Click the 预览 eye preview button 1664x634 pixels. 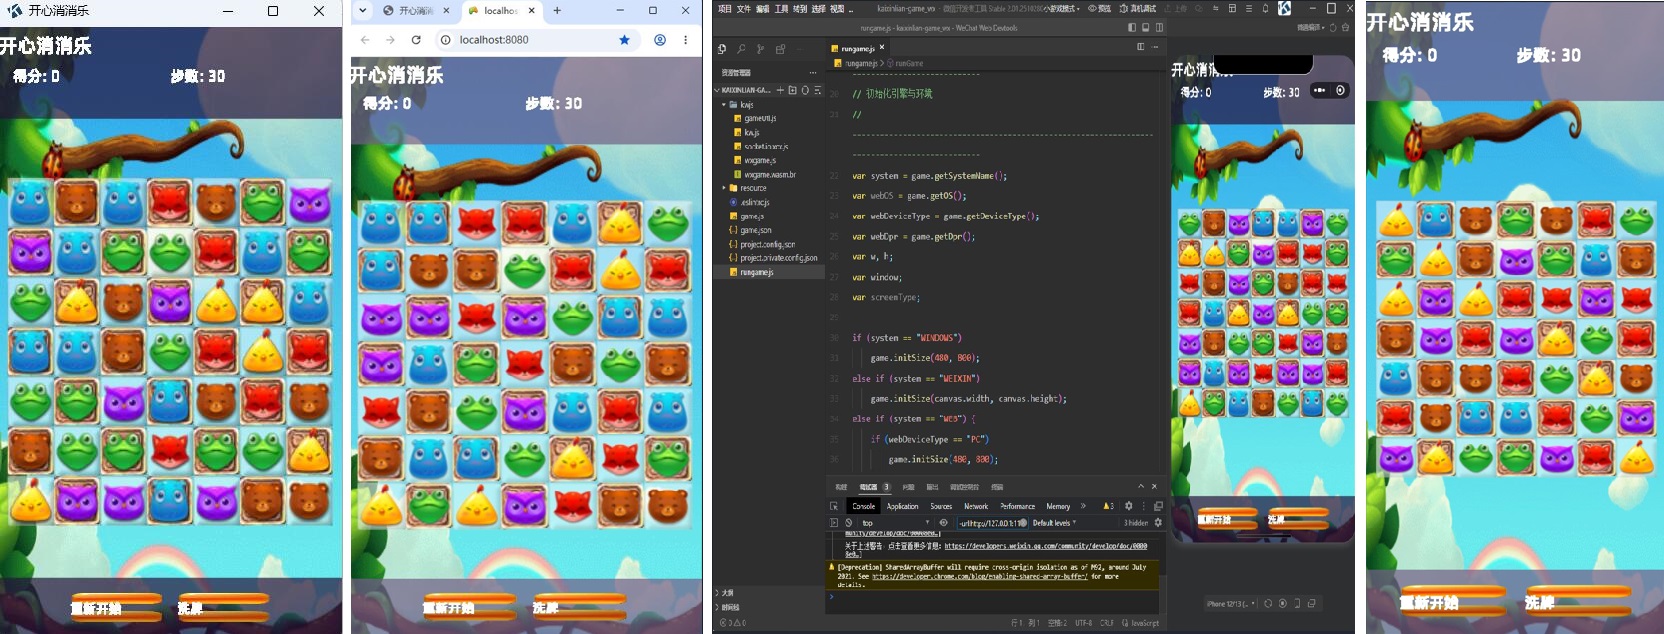pos(1099,8)
